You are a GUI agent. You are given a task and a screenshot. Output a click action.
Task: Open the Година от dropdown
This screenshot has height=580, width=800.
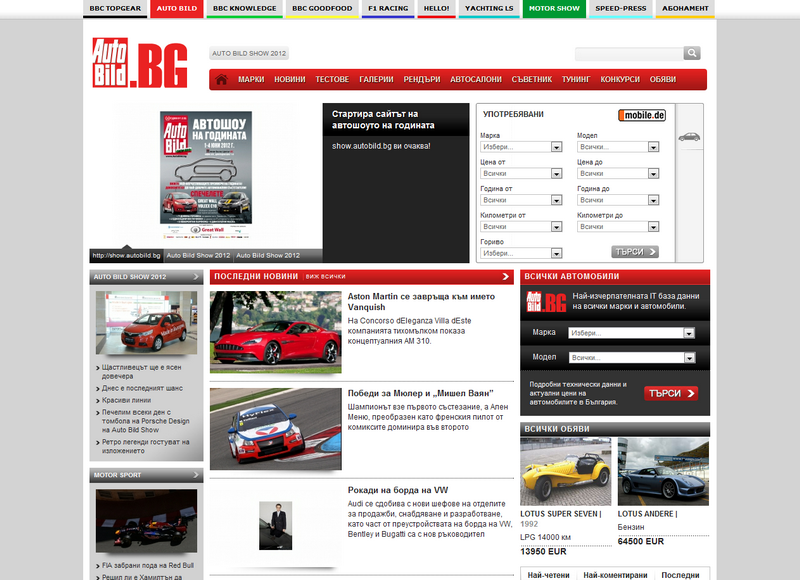click(521, 200)
